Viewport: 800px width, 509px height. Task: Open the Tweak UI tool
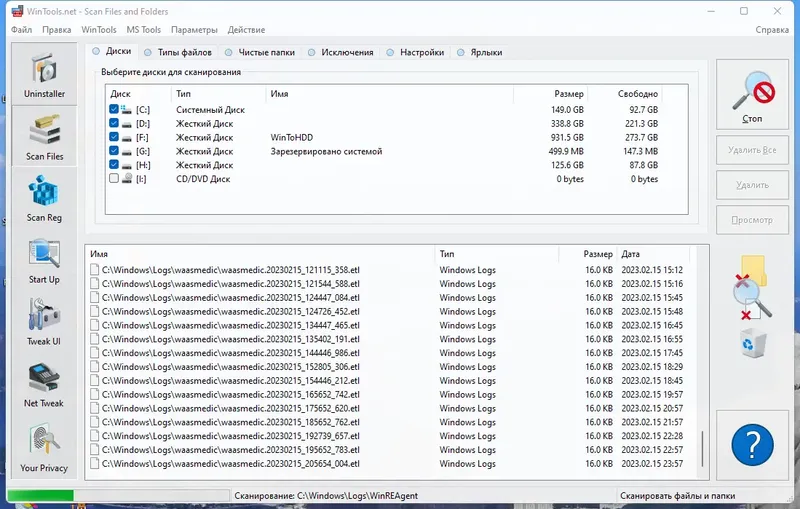[44, 322]
